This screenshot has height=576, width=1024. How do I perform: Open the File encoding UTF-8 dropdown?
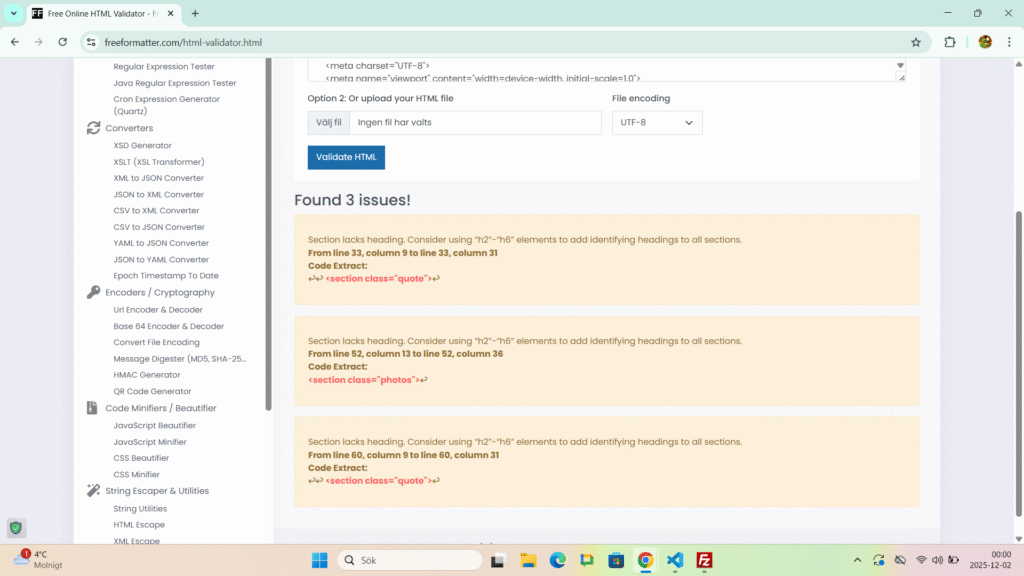[657, 123]
